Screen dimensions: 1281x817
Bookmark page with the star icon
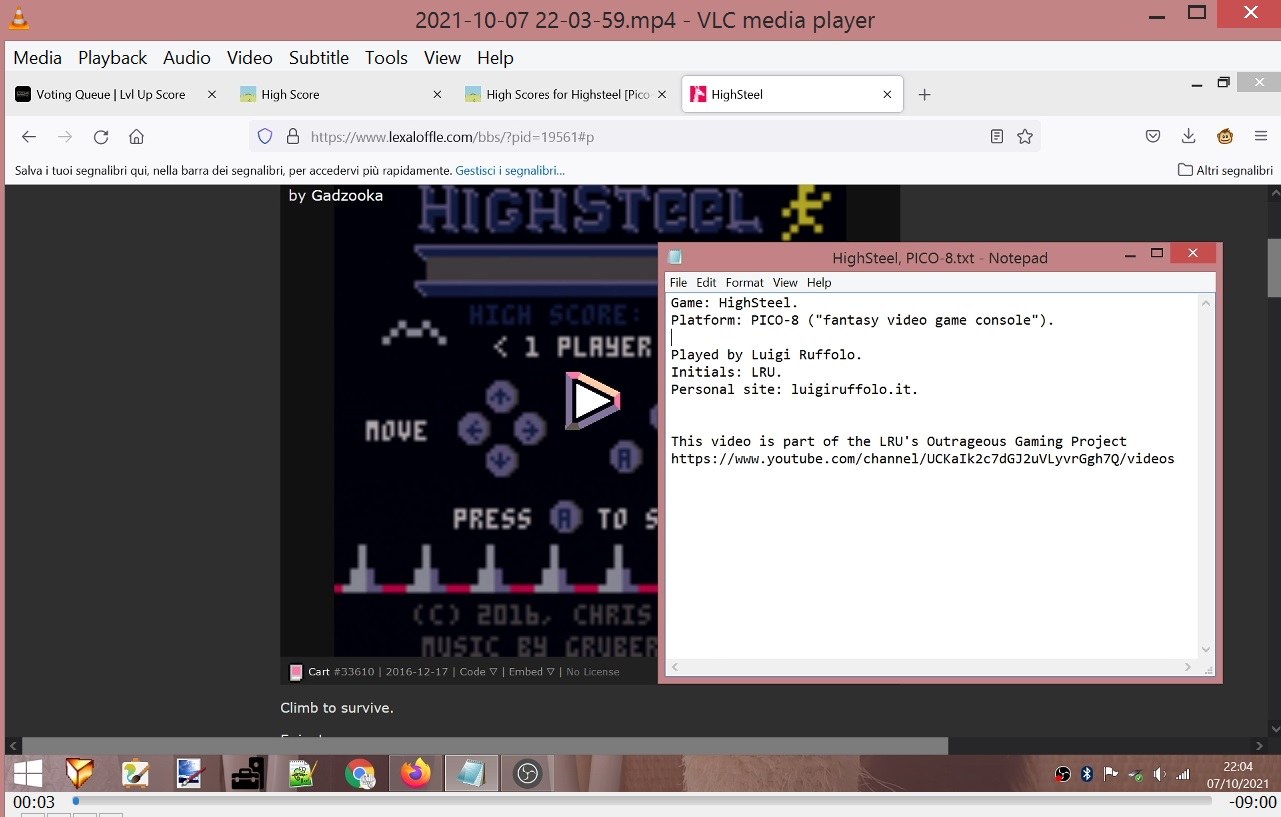1025,137
